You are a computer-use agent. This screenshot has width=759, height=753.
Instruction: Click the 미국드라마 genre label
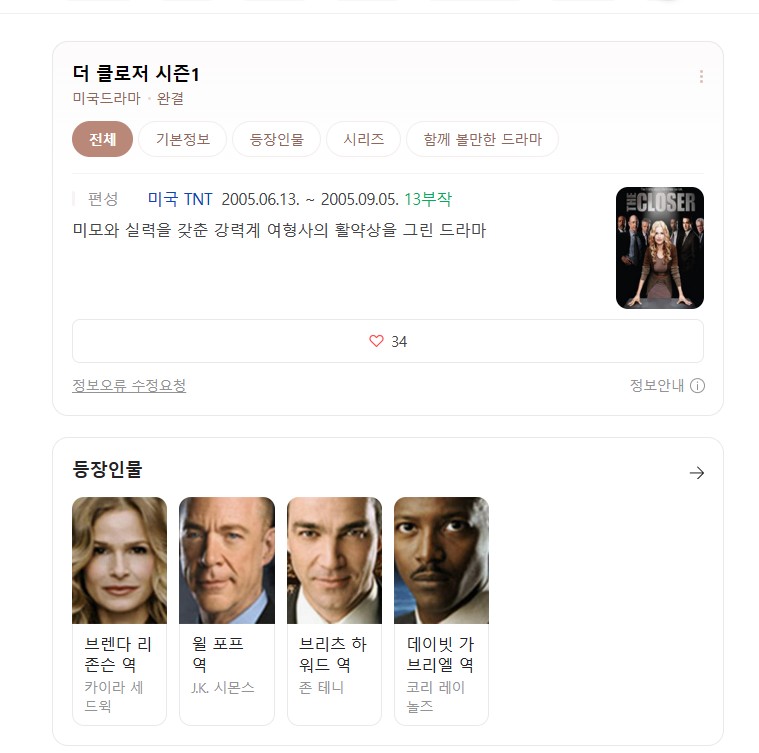pyautogui.click(x=106, y=98)
